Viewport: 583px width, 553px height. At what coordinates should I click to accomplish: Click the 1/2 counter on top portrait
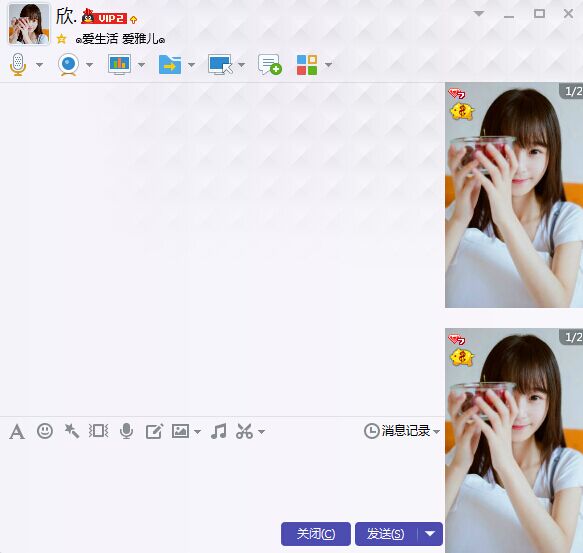pyautogui.click(x=572, y=91)
